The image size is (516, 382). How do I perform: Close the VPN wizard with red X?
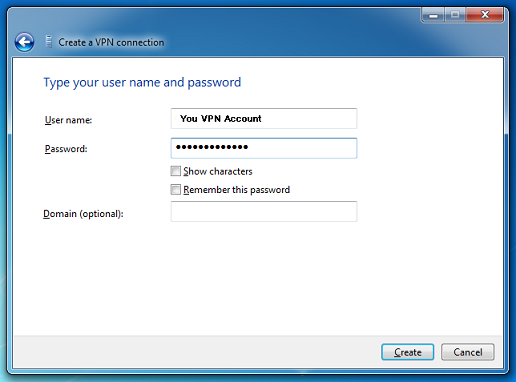pyautogui.click(x=485, y=15)
